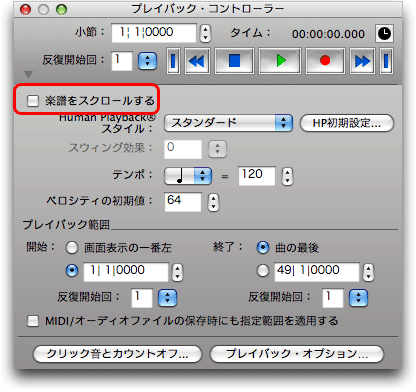The width and height of the screenshot is (416, 392).
Task: Click the スウィング効果 input field
Action: click(x=183, y=149)
